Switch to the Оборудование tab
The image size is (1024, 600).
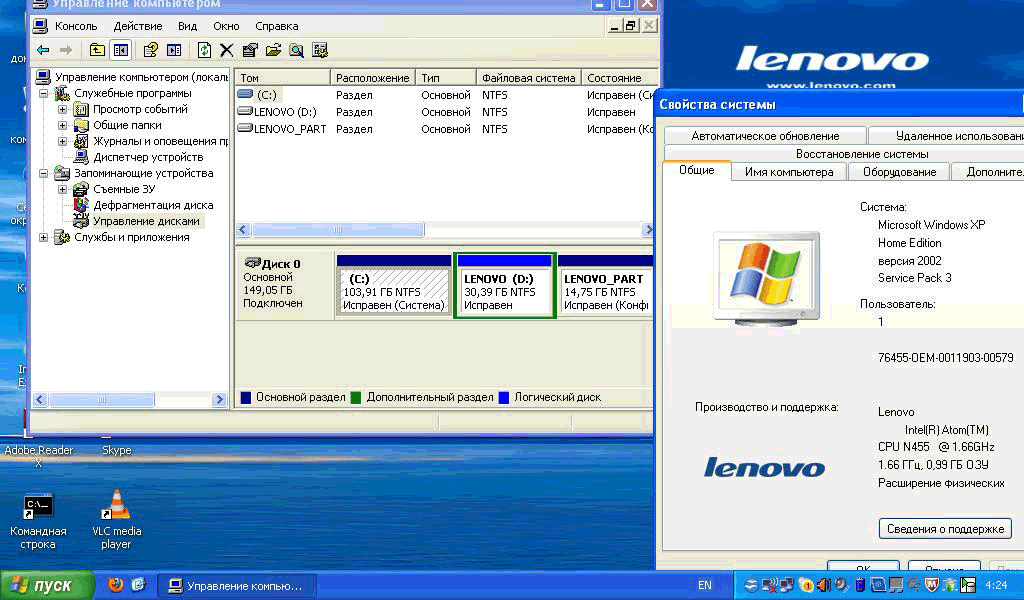[x=899, y=172]
